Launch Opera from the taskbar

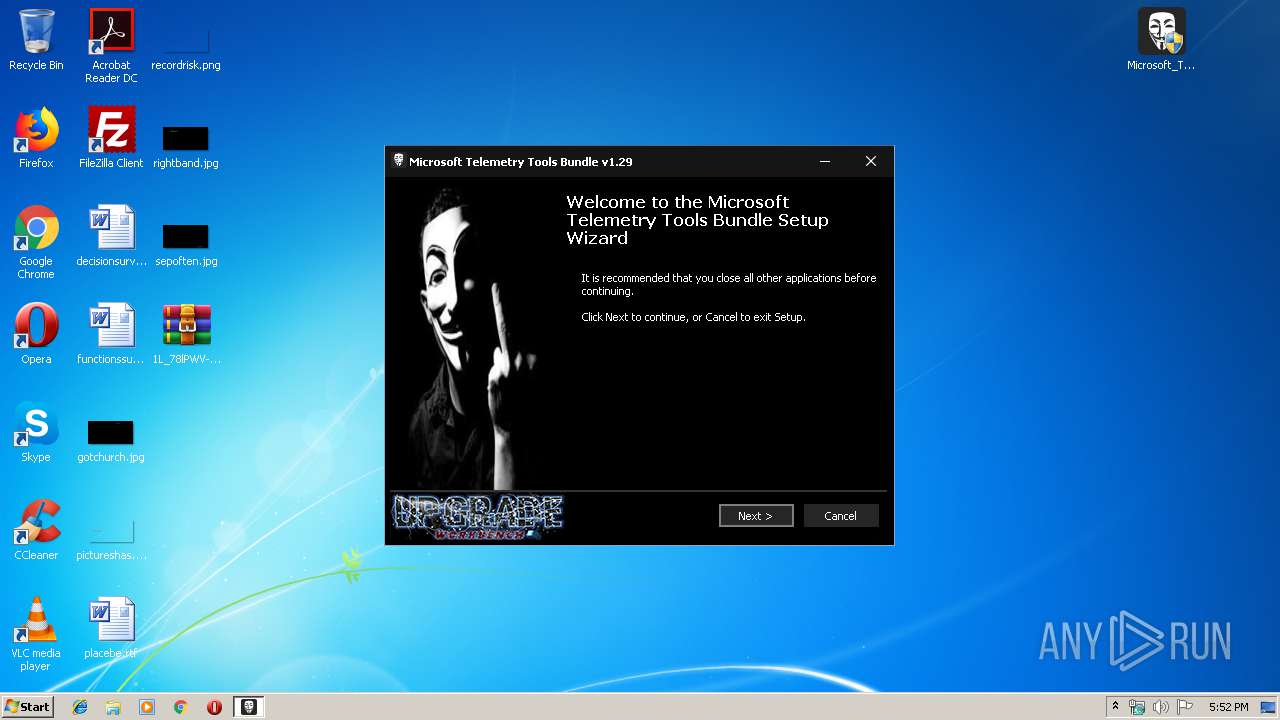click(x=214, y=707)
